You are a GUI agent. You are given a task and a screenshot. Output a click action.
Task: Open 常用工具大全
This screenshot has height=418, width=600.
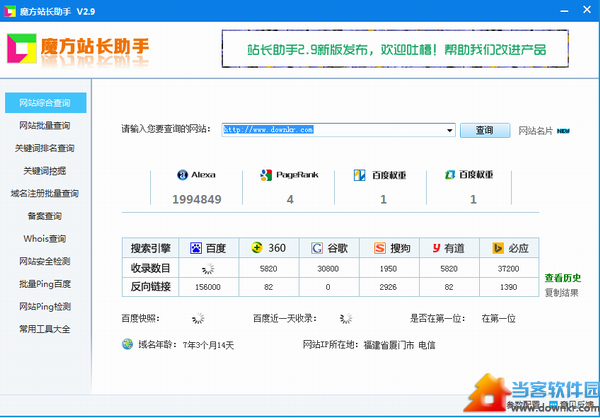(x=45, y=329)
